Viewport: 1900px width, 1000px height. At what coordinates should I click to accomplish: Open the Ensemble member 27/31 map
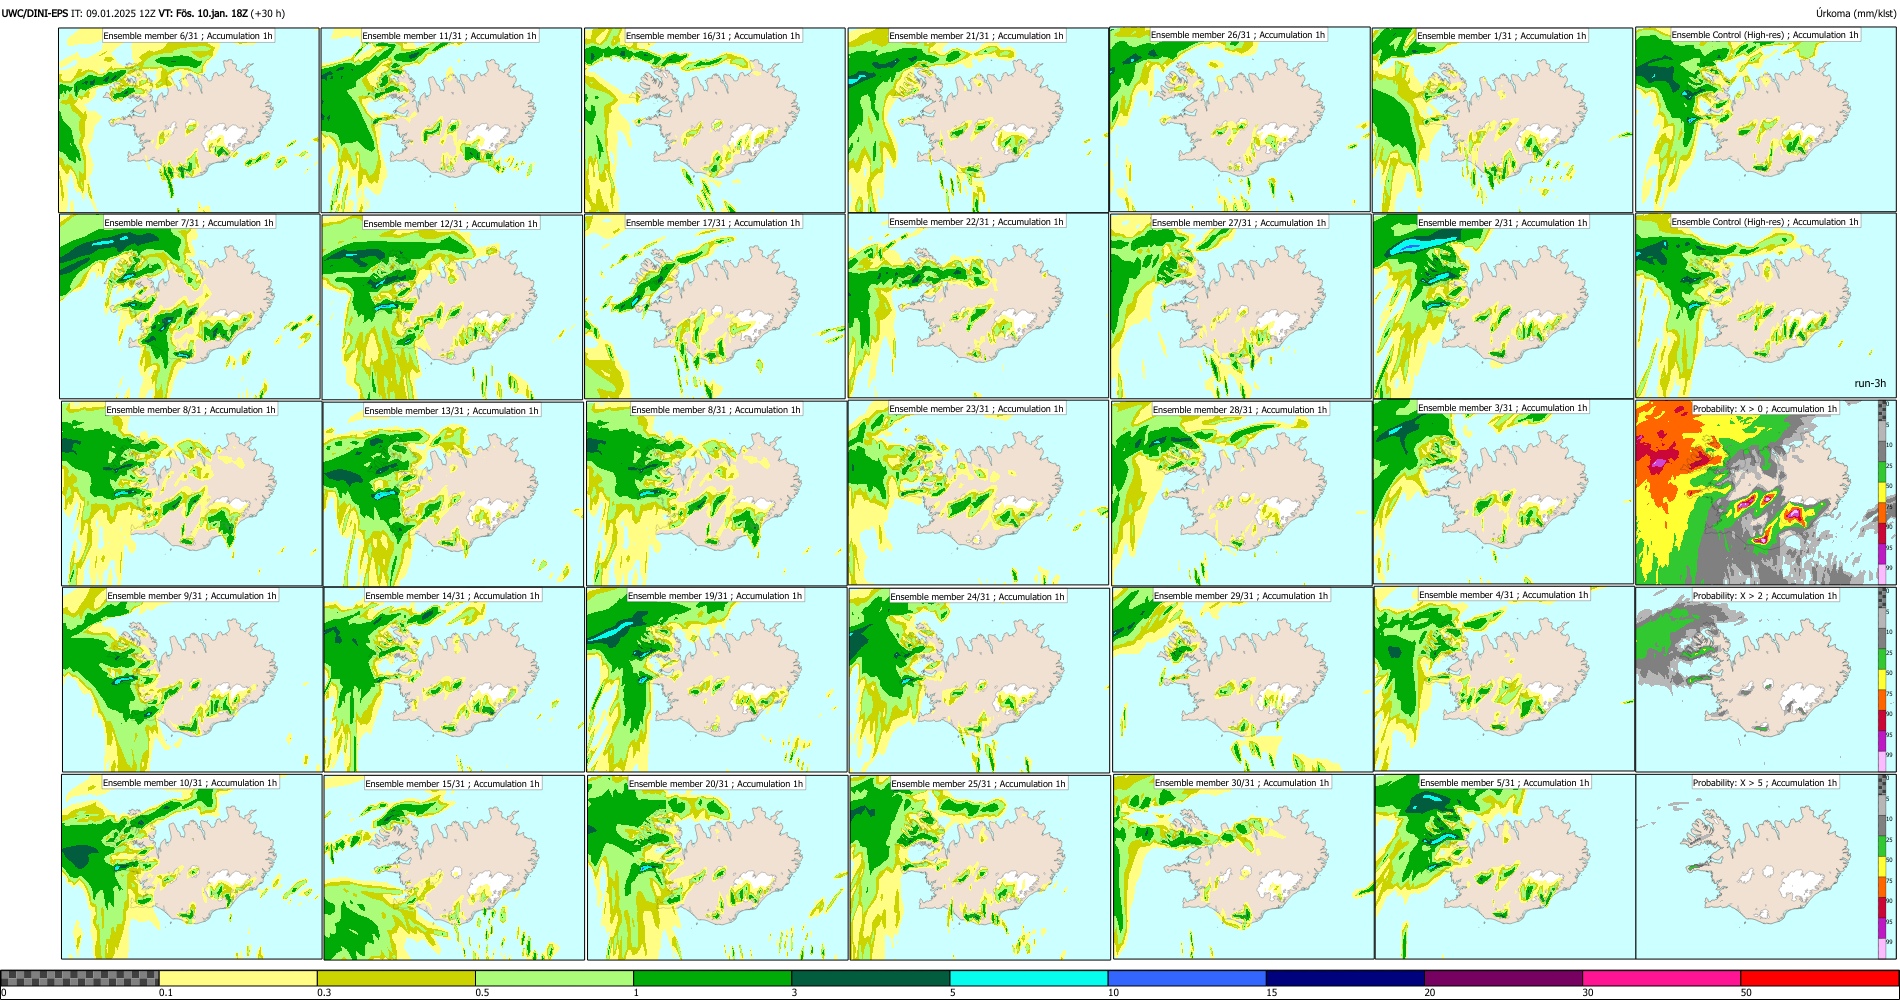pos(1241,306)
